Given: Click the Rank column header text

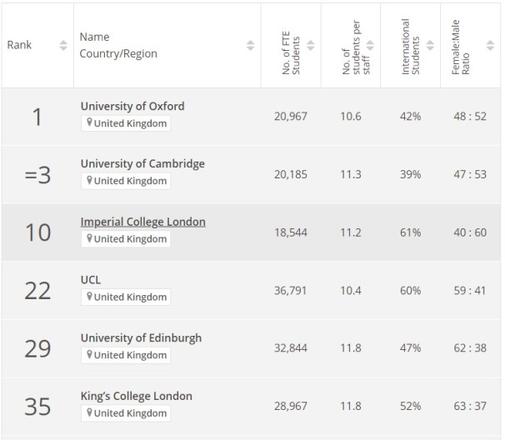Looking at the screenshot, I should tap(19, 45).
